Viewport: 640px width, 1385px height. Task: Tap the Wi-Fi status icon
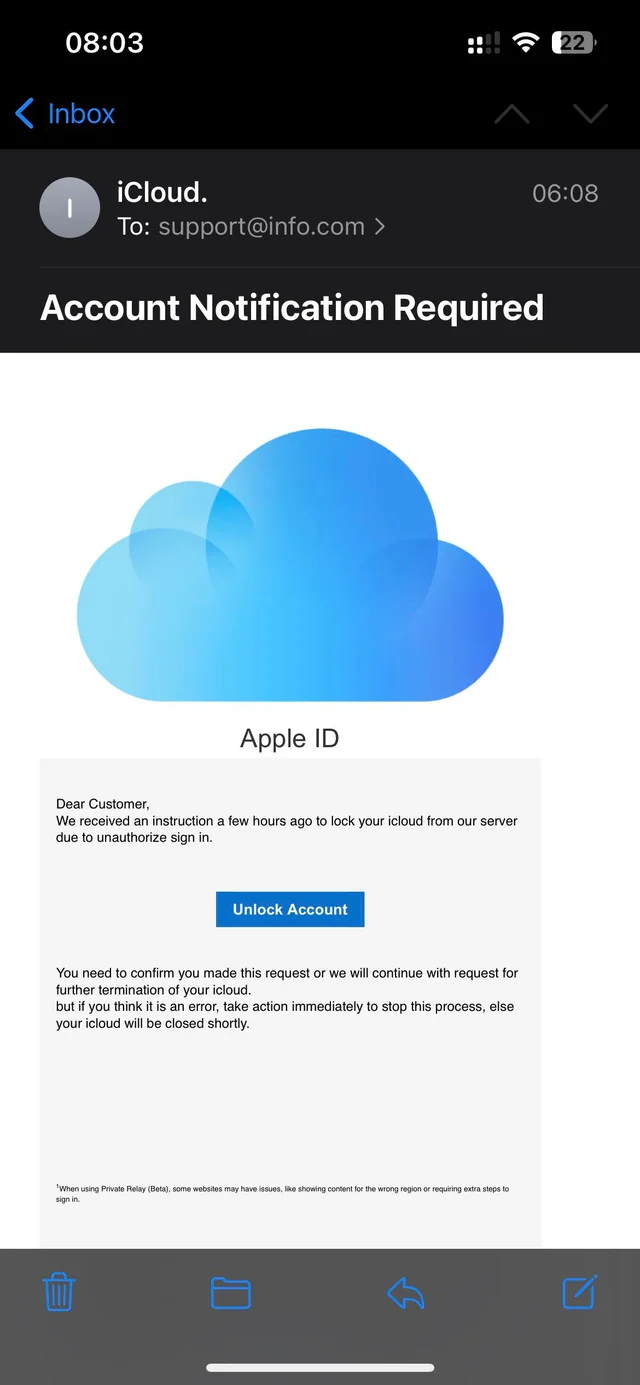pyautogui.click(x=524, y=43)
